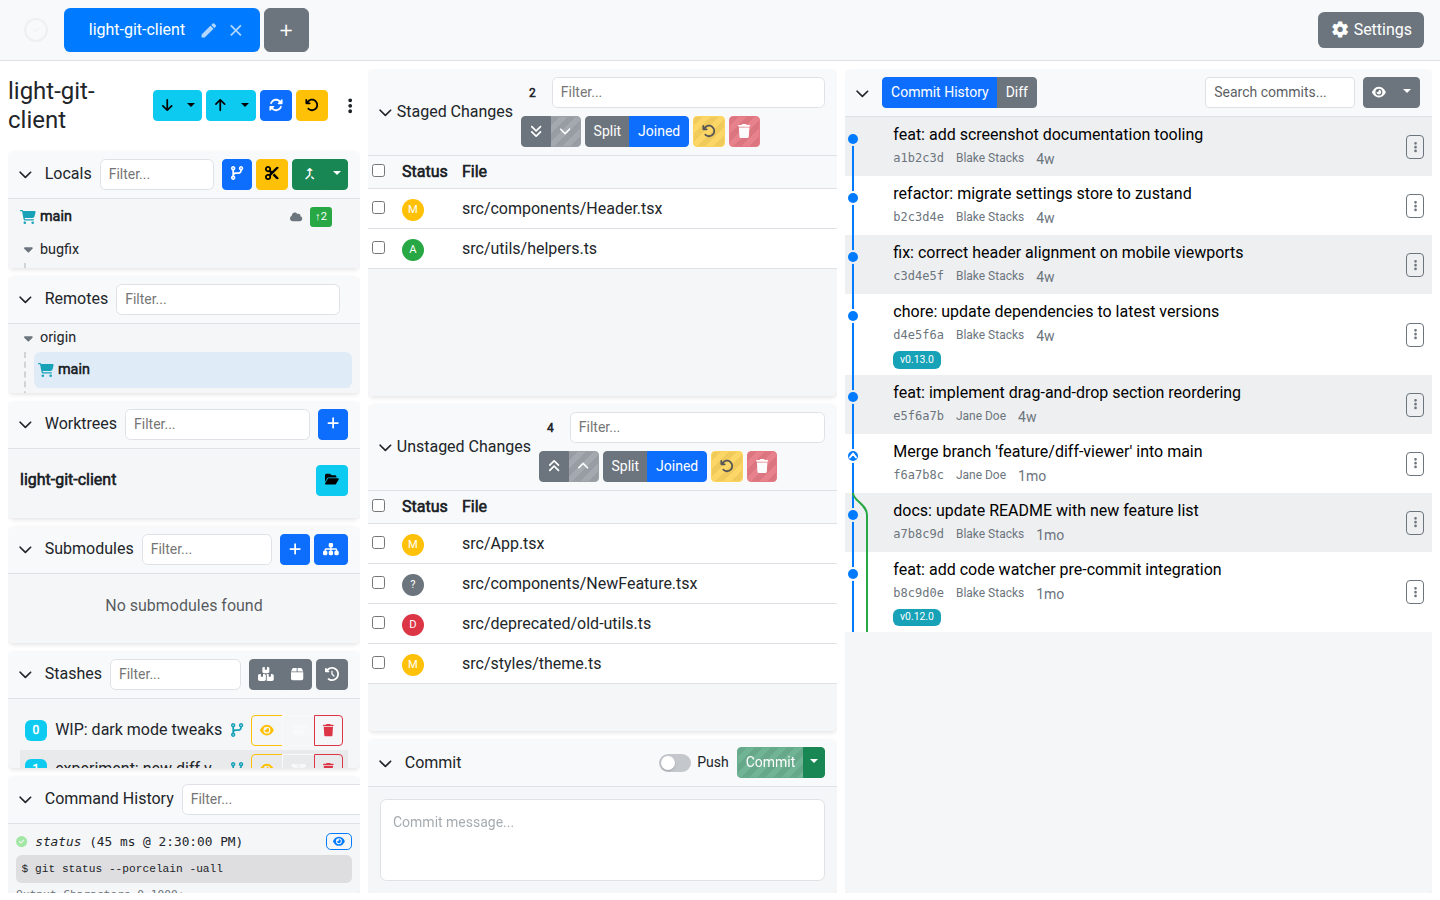Viewport: 1440px width, 900px height.
Task: Delete the WIP dark mode tweaks stash
Action: click(328, 730)
